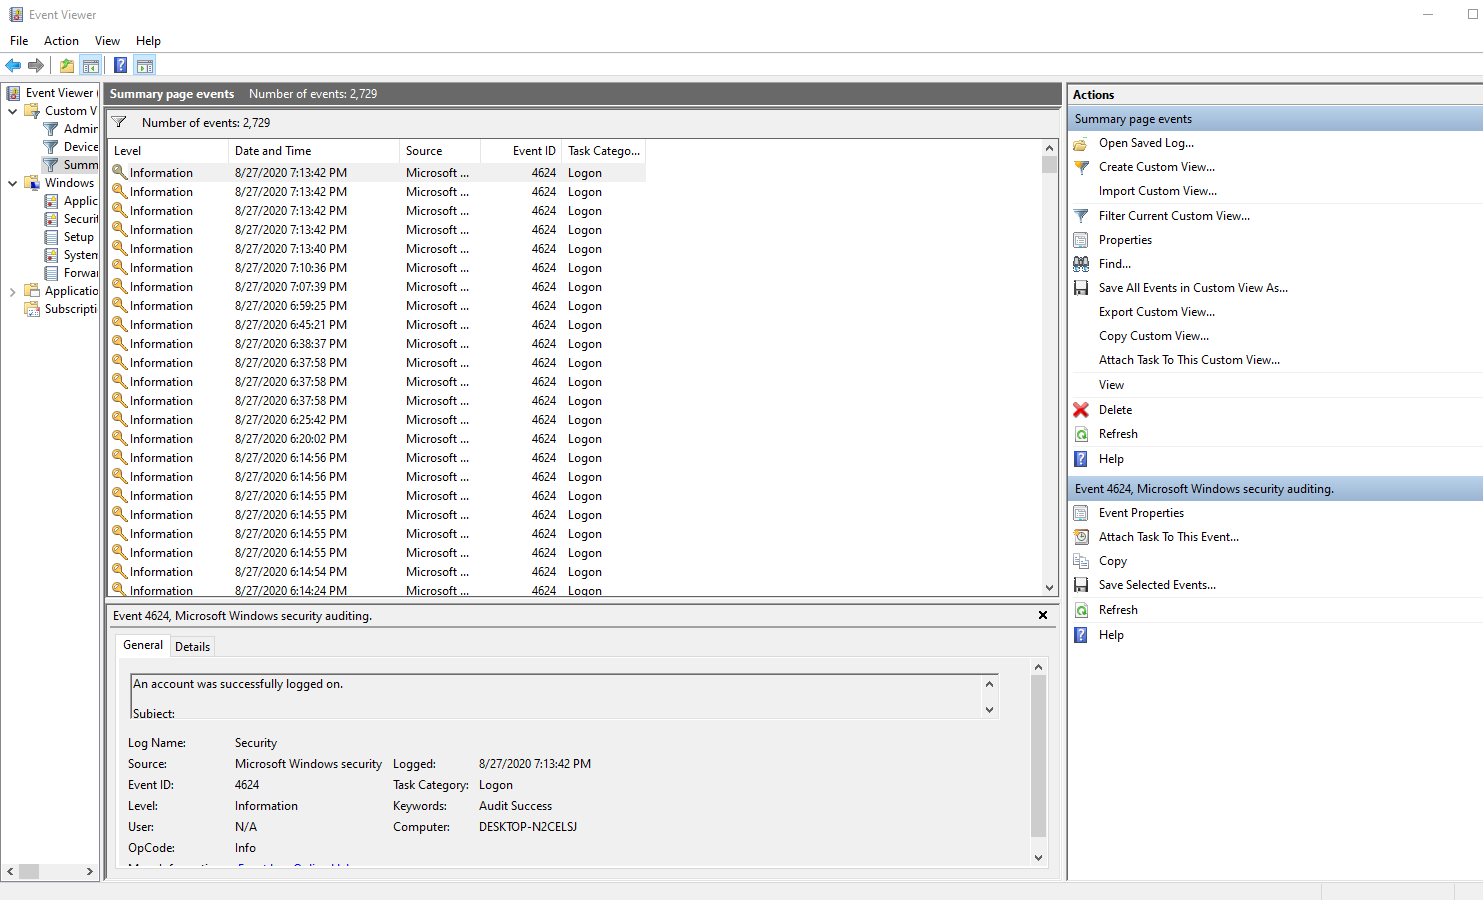This screenshot has height=900, width=1483.
Task: Select the General tab
Action: pyautogui.click(x=143, y=645)
